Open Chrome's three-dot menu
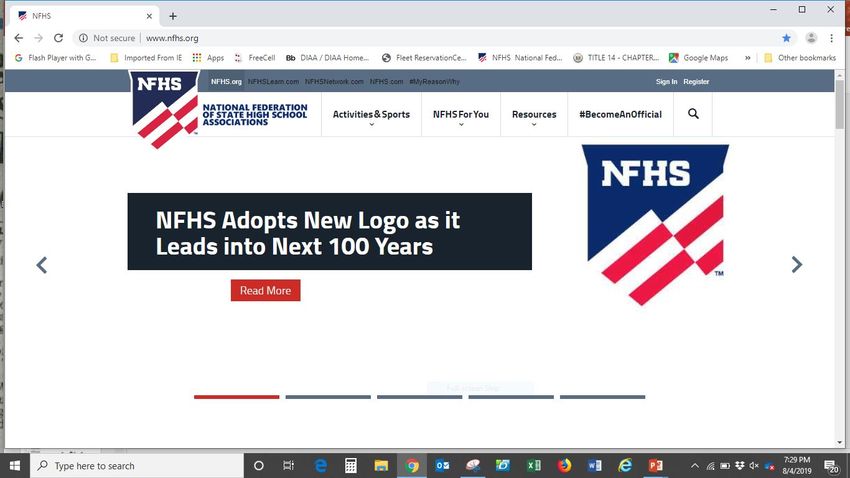This screenshot has width=850, height=478. pyautogui.click(x=832, y=38)
